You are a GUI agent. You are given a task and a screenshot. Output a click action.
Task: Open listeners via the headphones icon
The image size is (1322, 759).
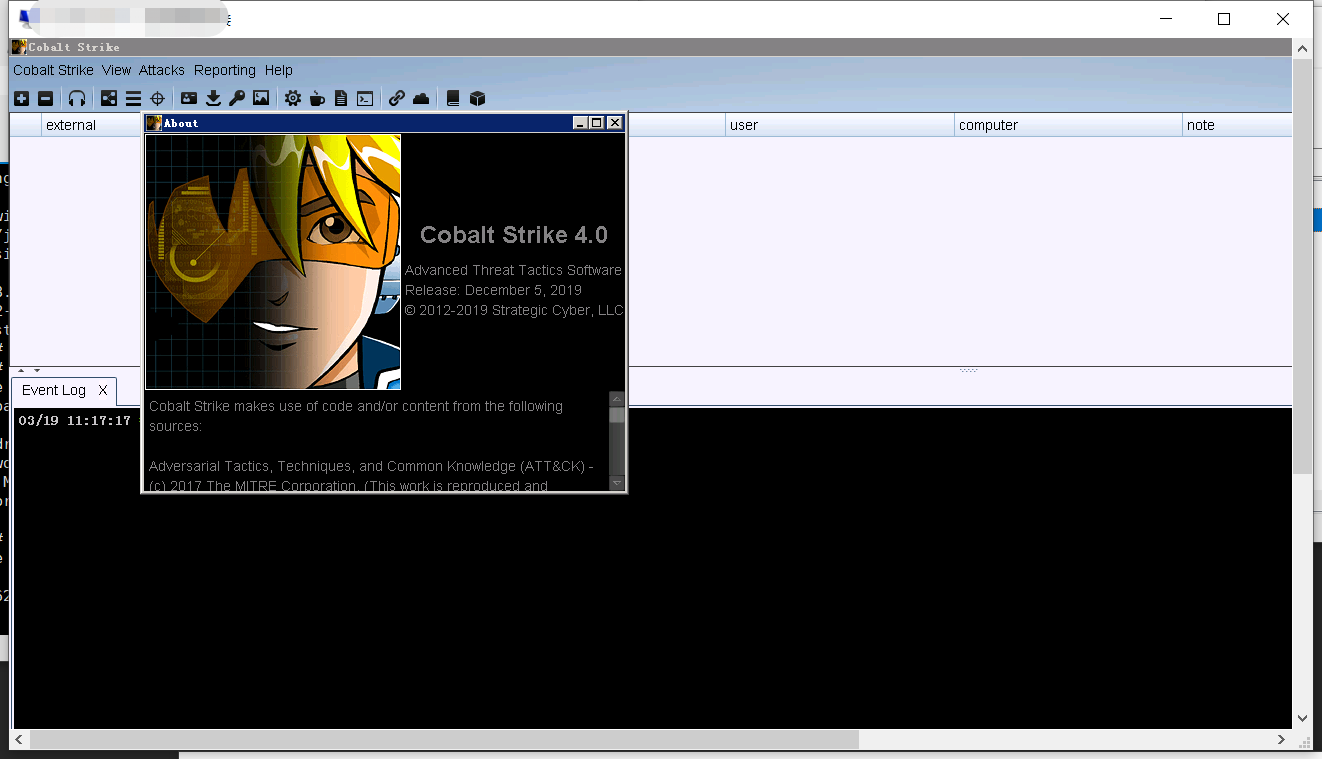tap(77, 98)
